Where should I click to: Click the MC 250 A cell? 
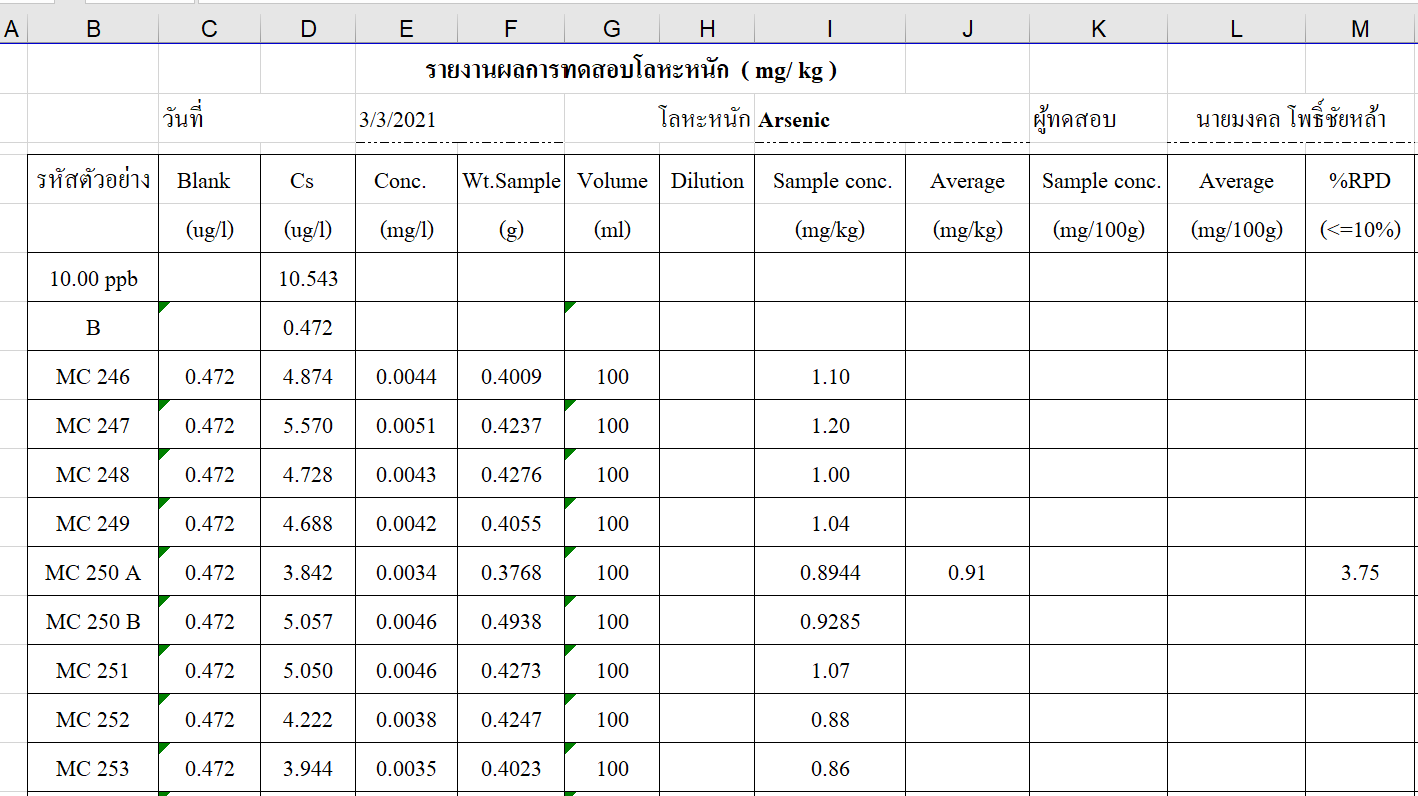(93, 572)
